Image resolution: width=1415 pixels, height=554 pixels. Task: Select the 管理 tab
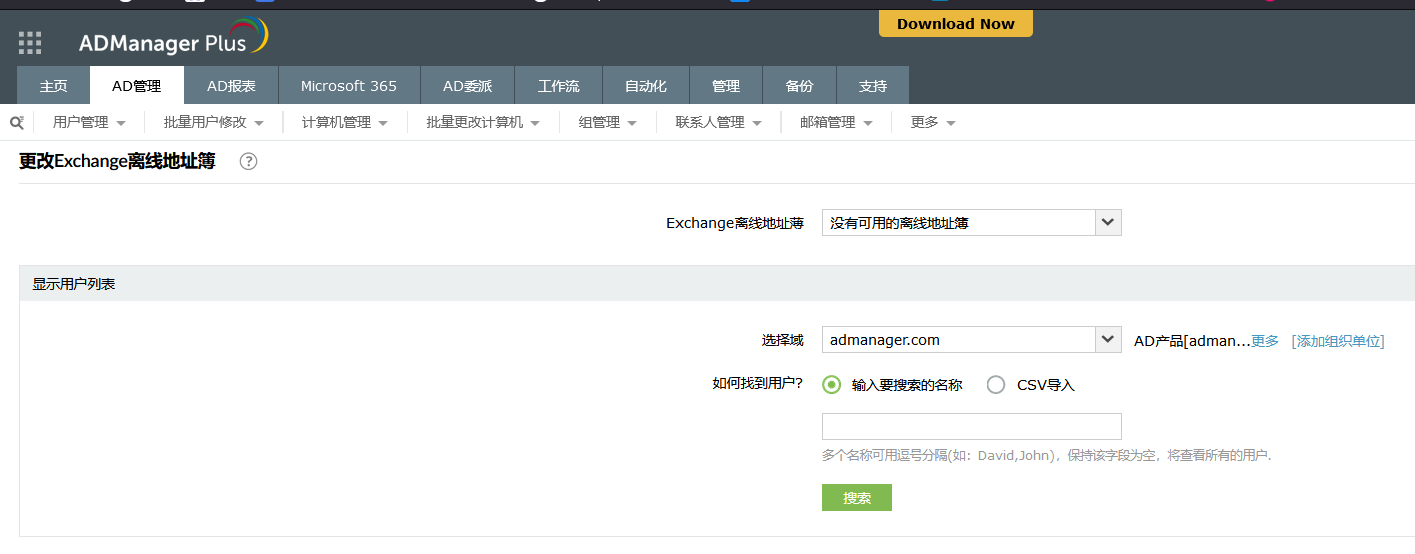click(x=726, y=86)
